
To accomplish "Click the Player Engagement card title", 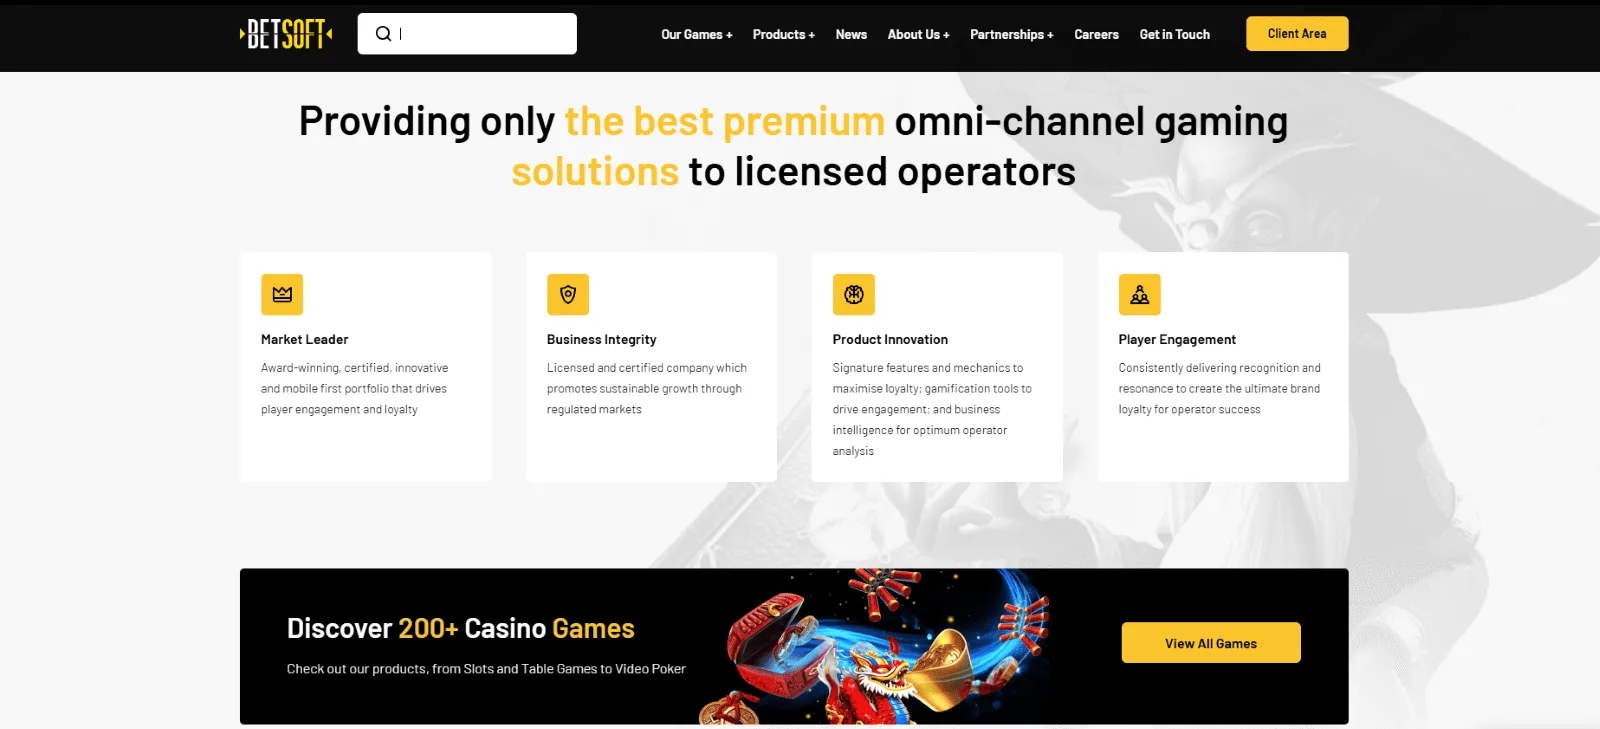I will [1177, 340].
